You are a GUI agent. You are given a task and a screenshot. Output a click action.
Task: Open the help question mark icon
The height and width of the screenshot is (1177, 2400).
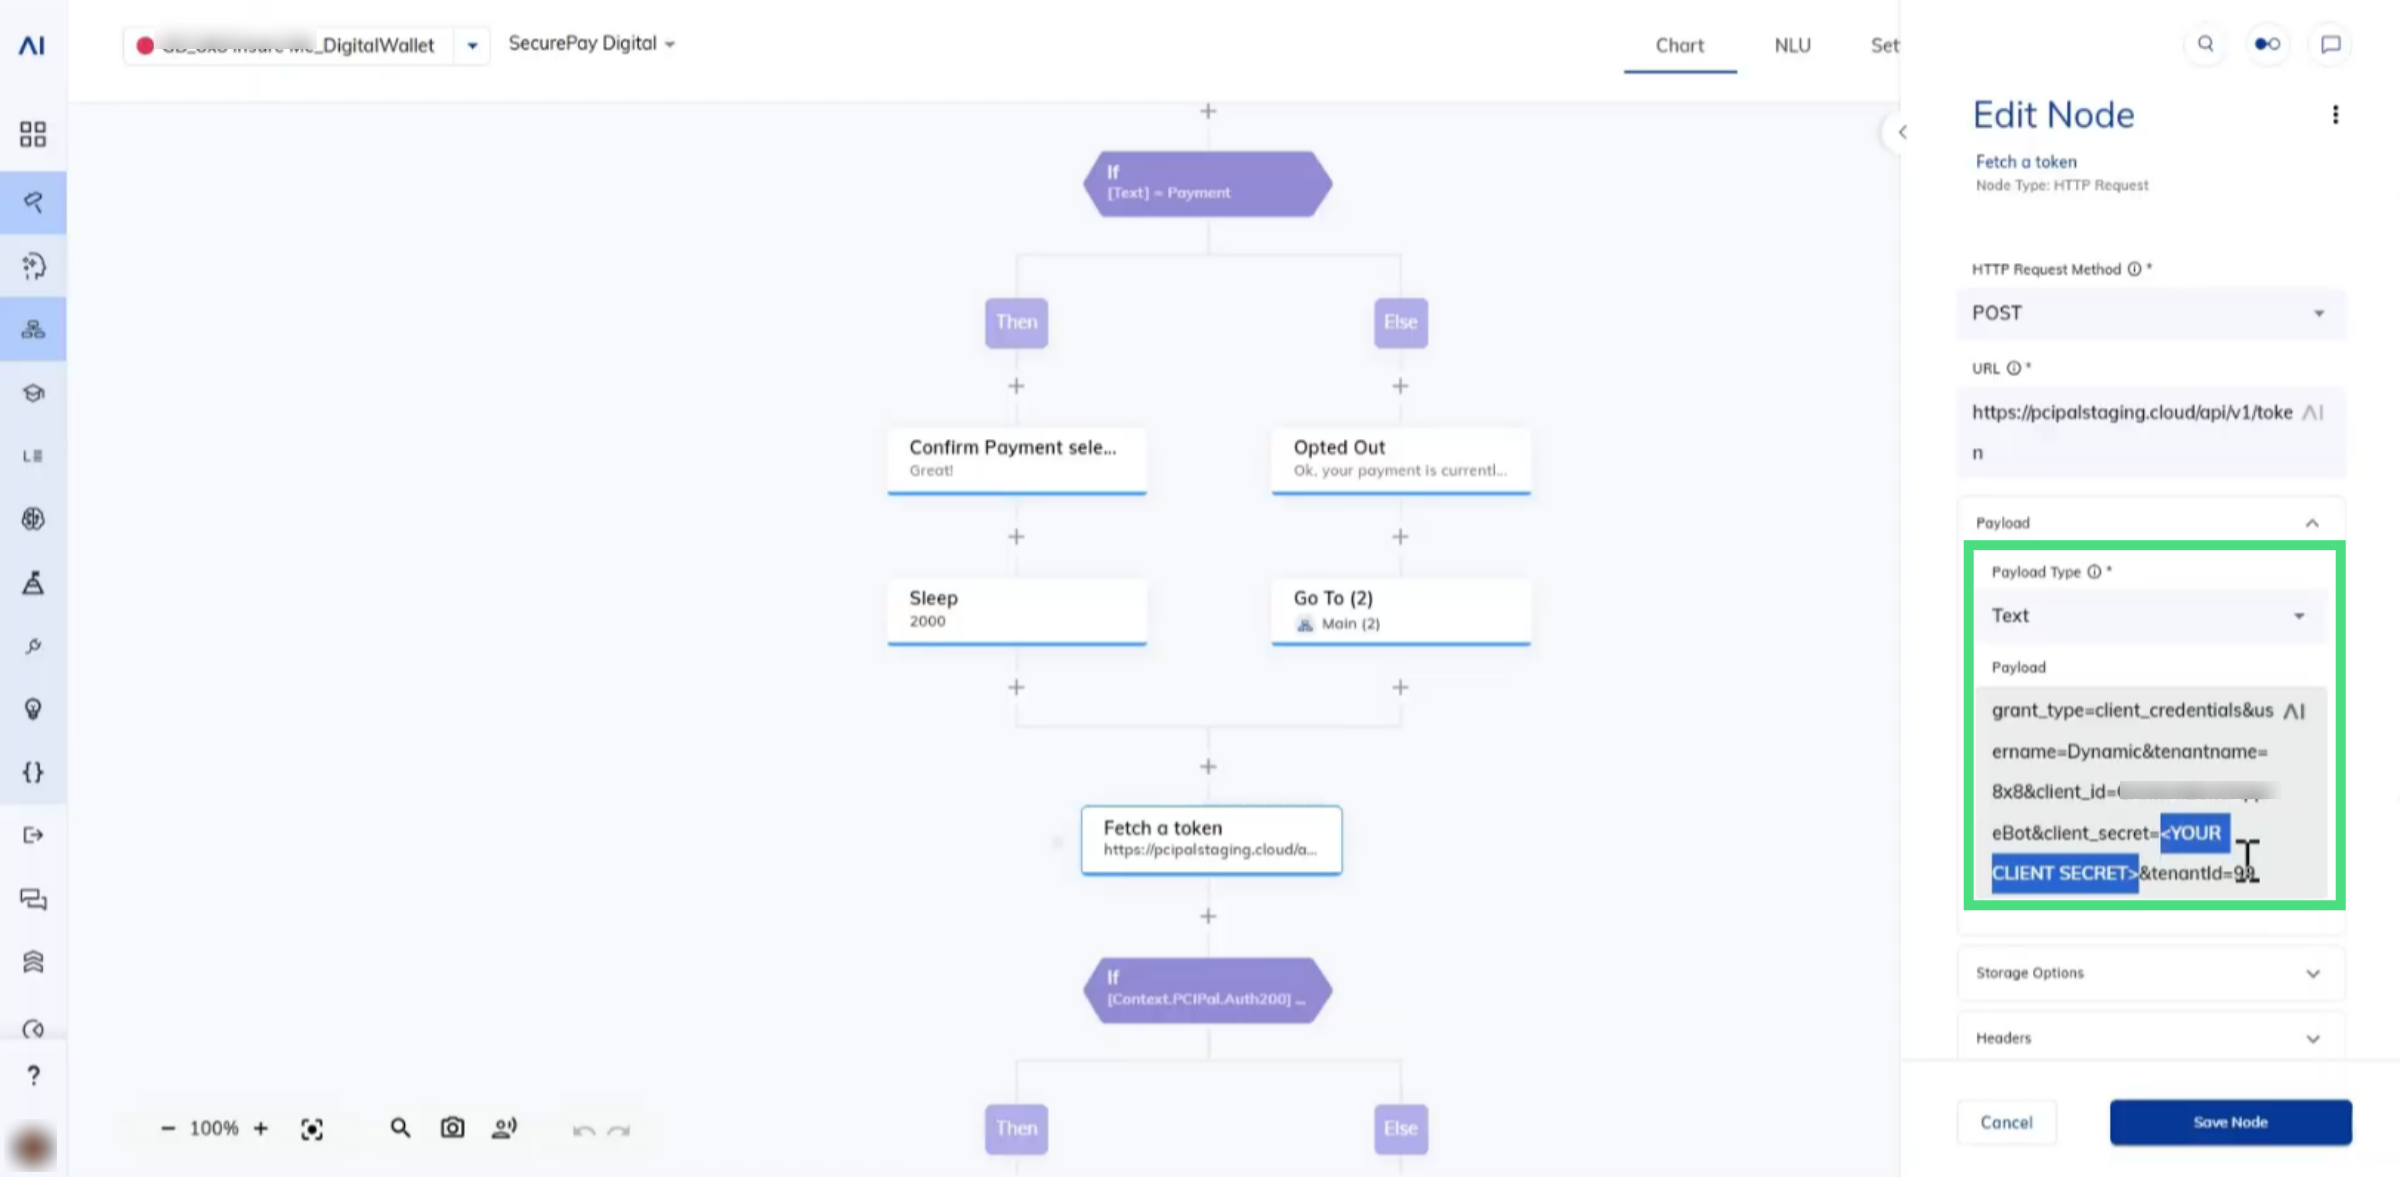click(x=33, y=1075)
